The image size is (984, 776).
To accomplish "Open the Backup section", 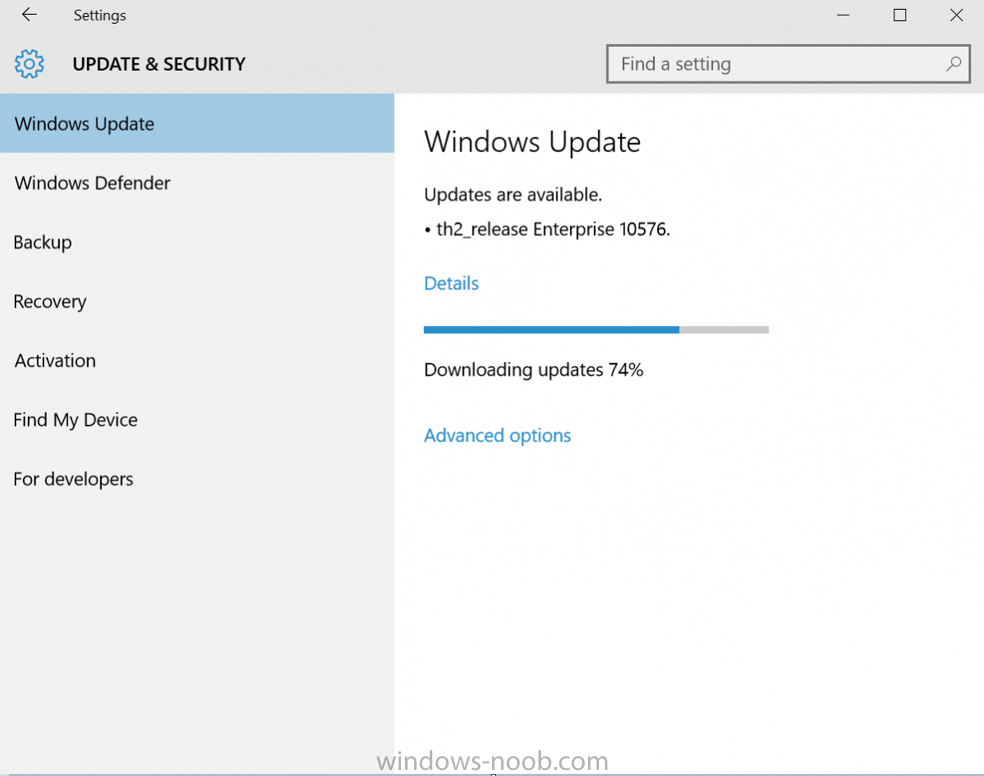I will (x=197, y=242).
